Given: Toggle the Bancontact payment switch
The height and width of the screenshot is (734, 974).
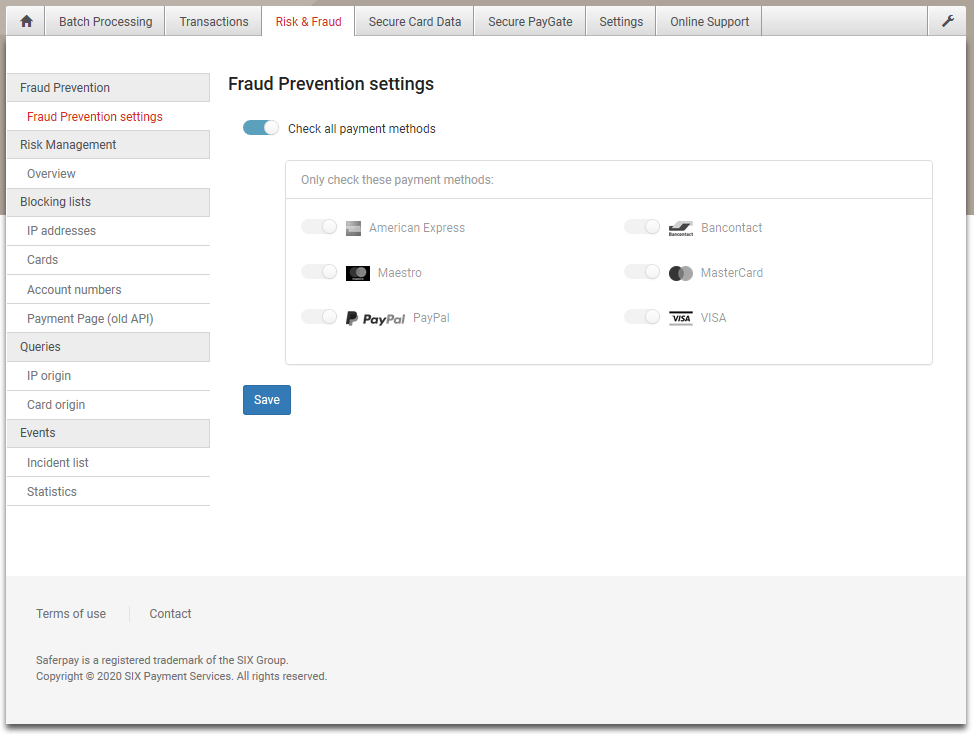Looking at the screenshot, I should (x=642, y=227).
